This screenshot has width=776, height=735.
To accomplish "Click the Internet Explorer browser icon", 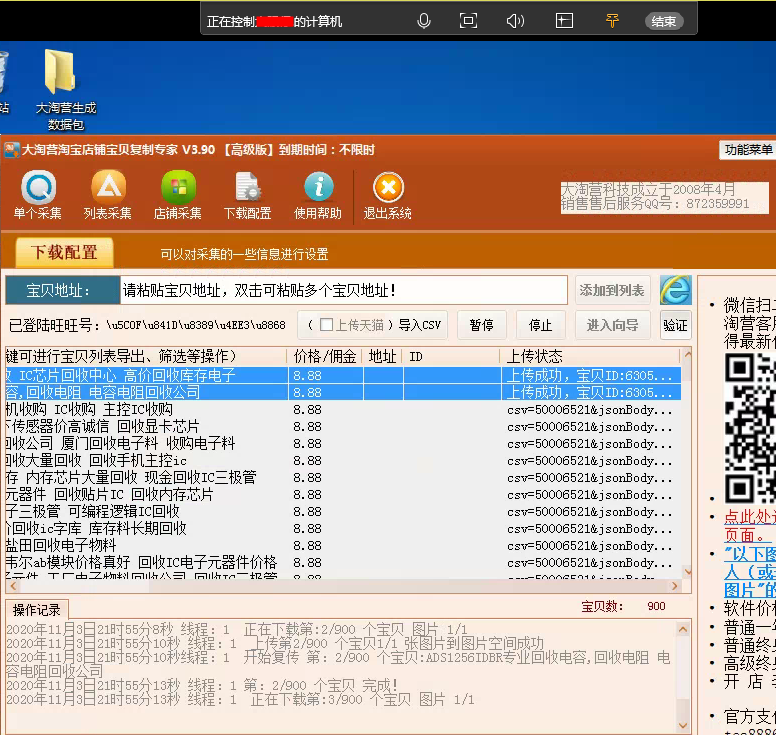I will [676, 290].
